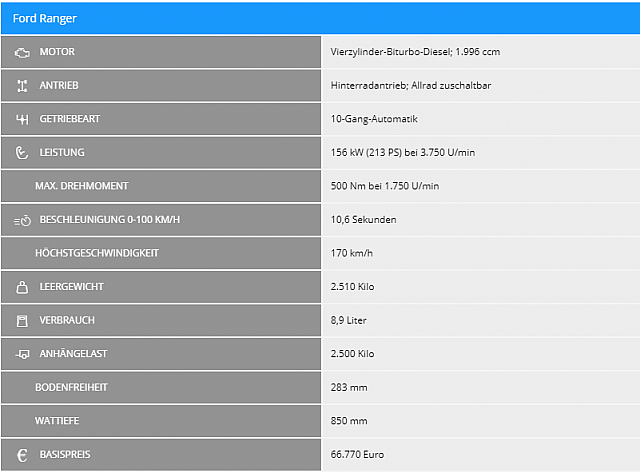Click the 10-Gang-Automatik transmission value

pos(374,119)
